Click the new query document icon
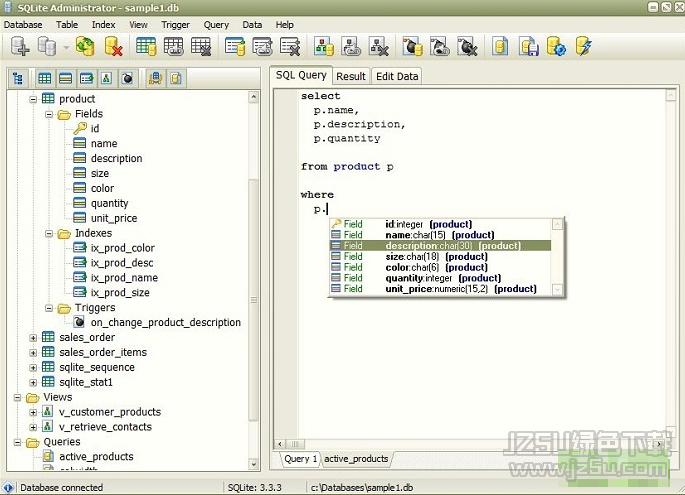The height and width of the screenshot is (495, 685). pos(500,46)
